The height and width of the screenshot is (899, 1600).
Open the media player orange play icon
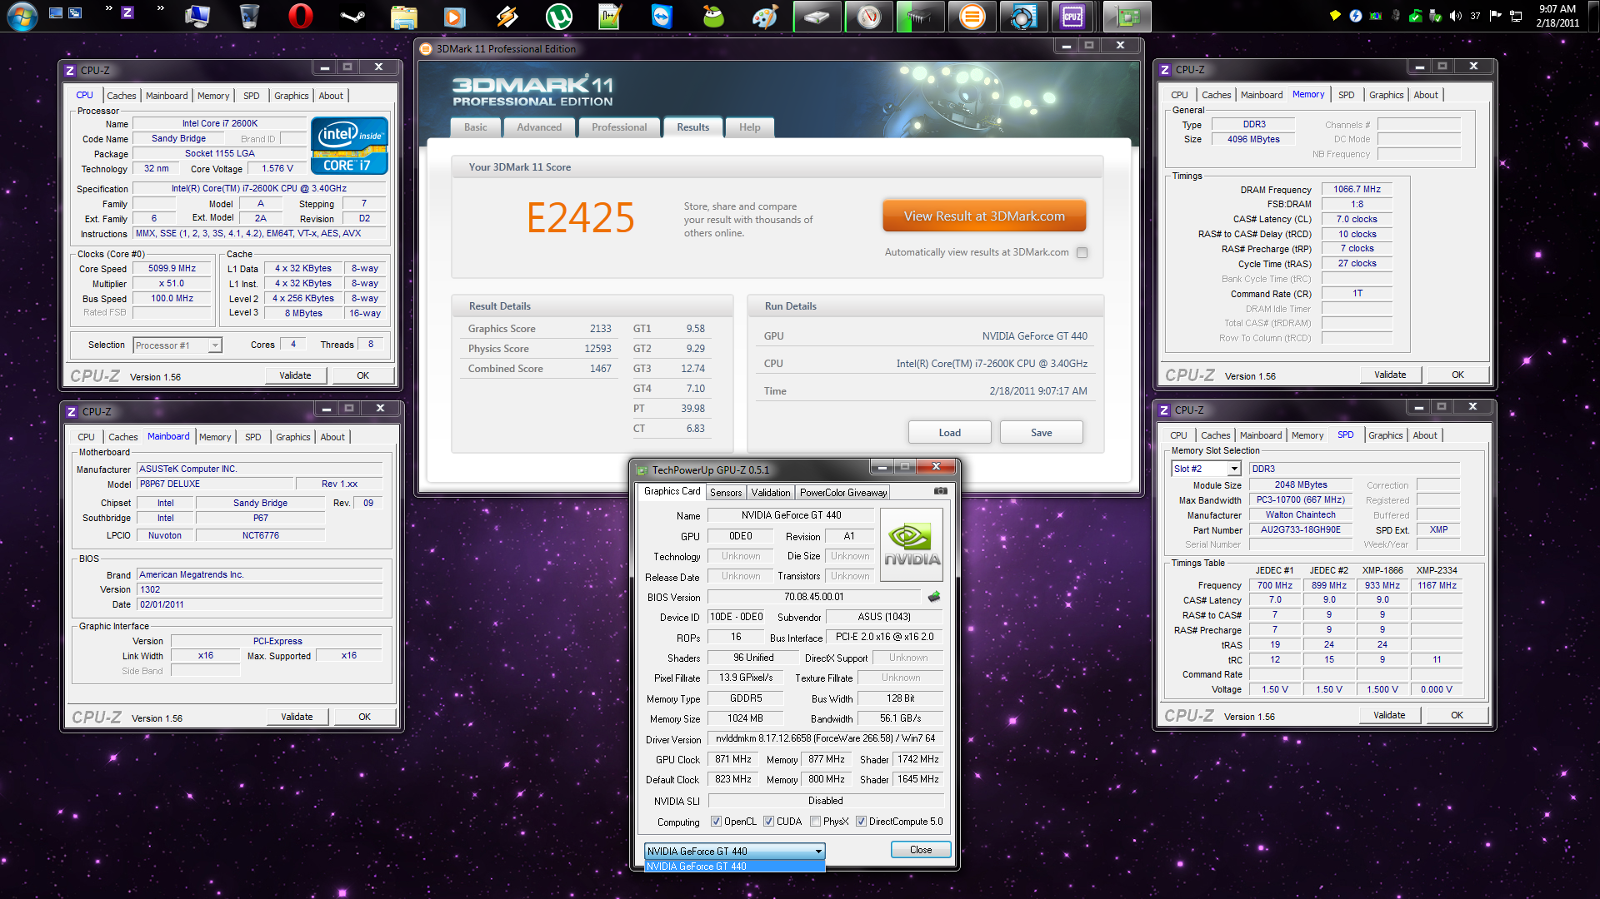coord(455,16)
